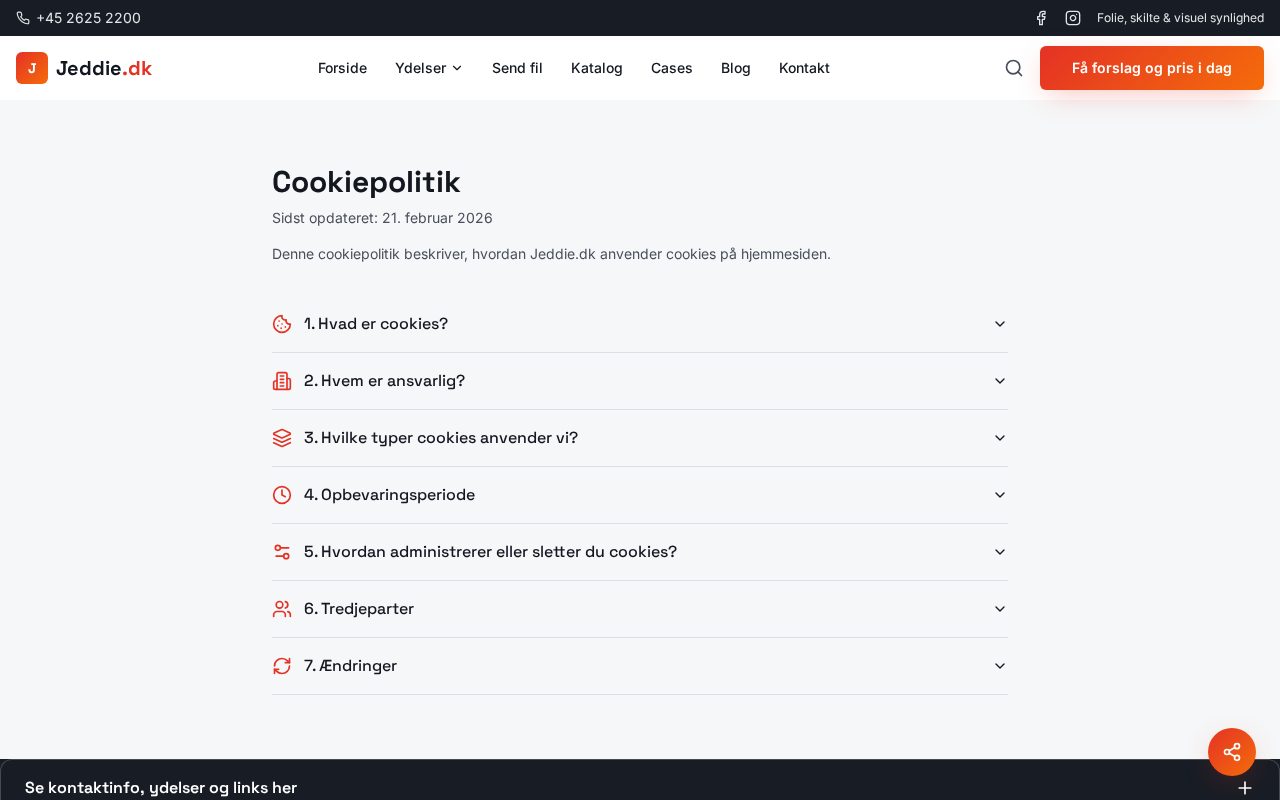Click the search magnifier icon
The image size is (1280, 800).
point(1014,68)
